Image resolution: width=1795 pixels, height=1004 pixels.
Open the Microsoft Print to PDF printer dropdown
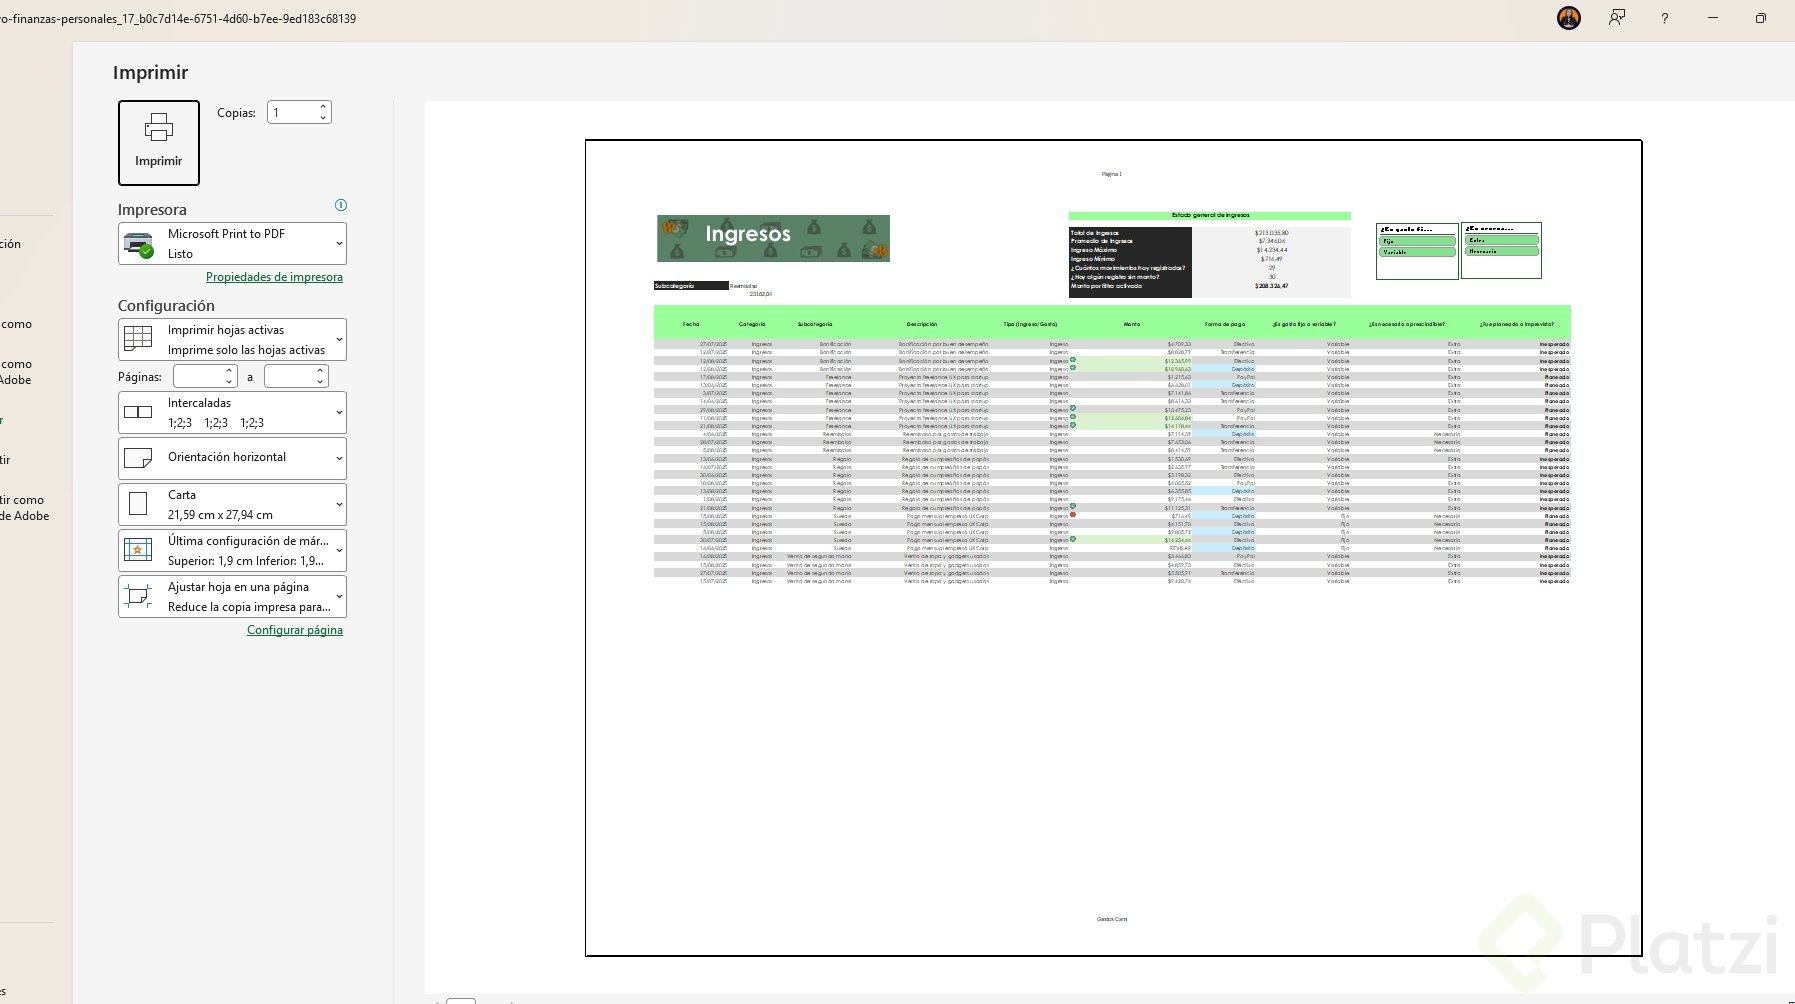pos(232,244)
